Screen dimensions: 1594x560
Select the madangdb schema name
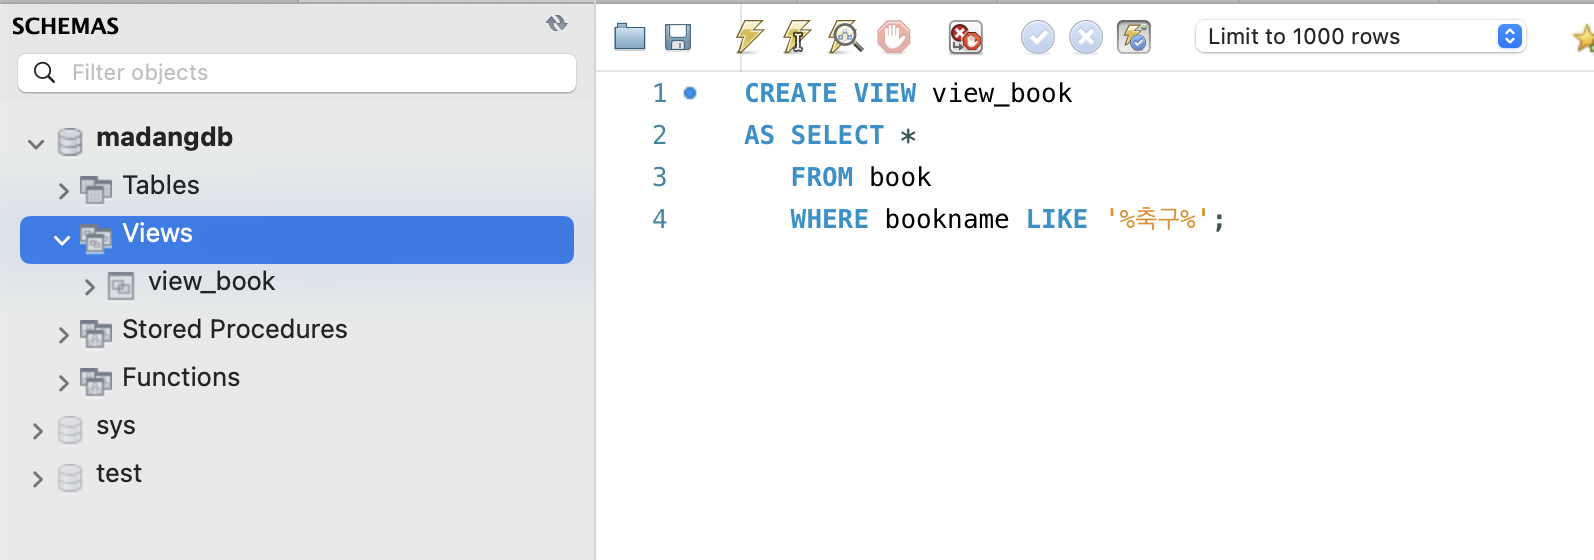164,138
